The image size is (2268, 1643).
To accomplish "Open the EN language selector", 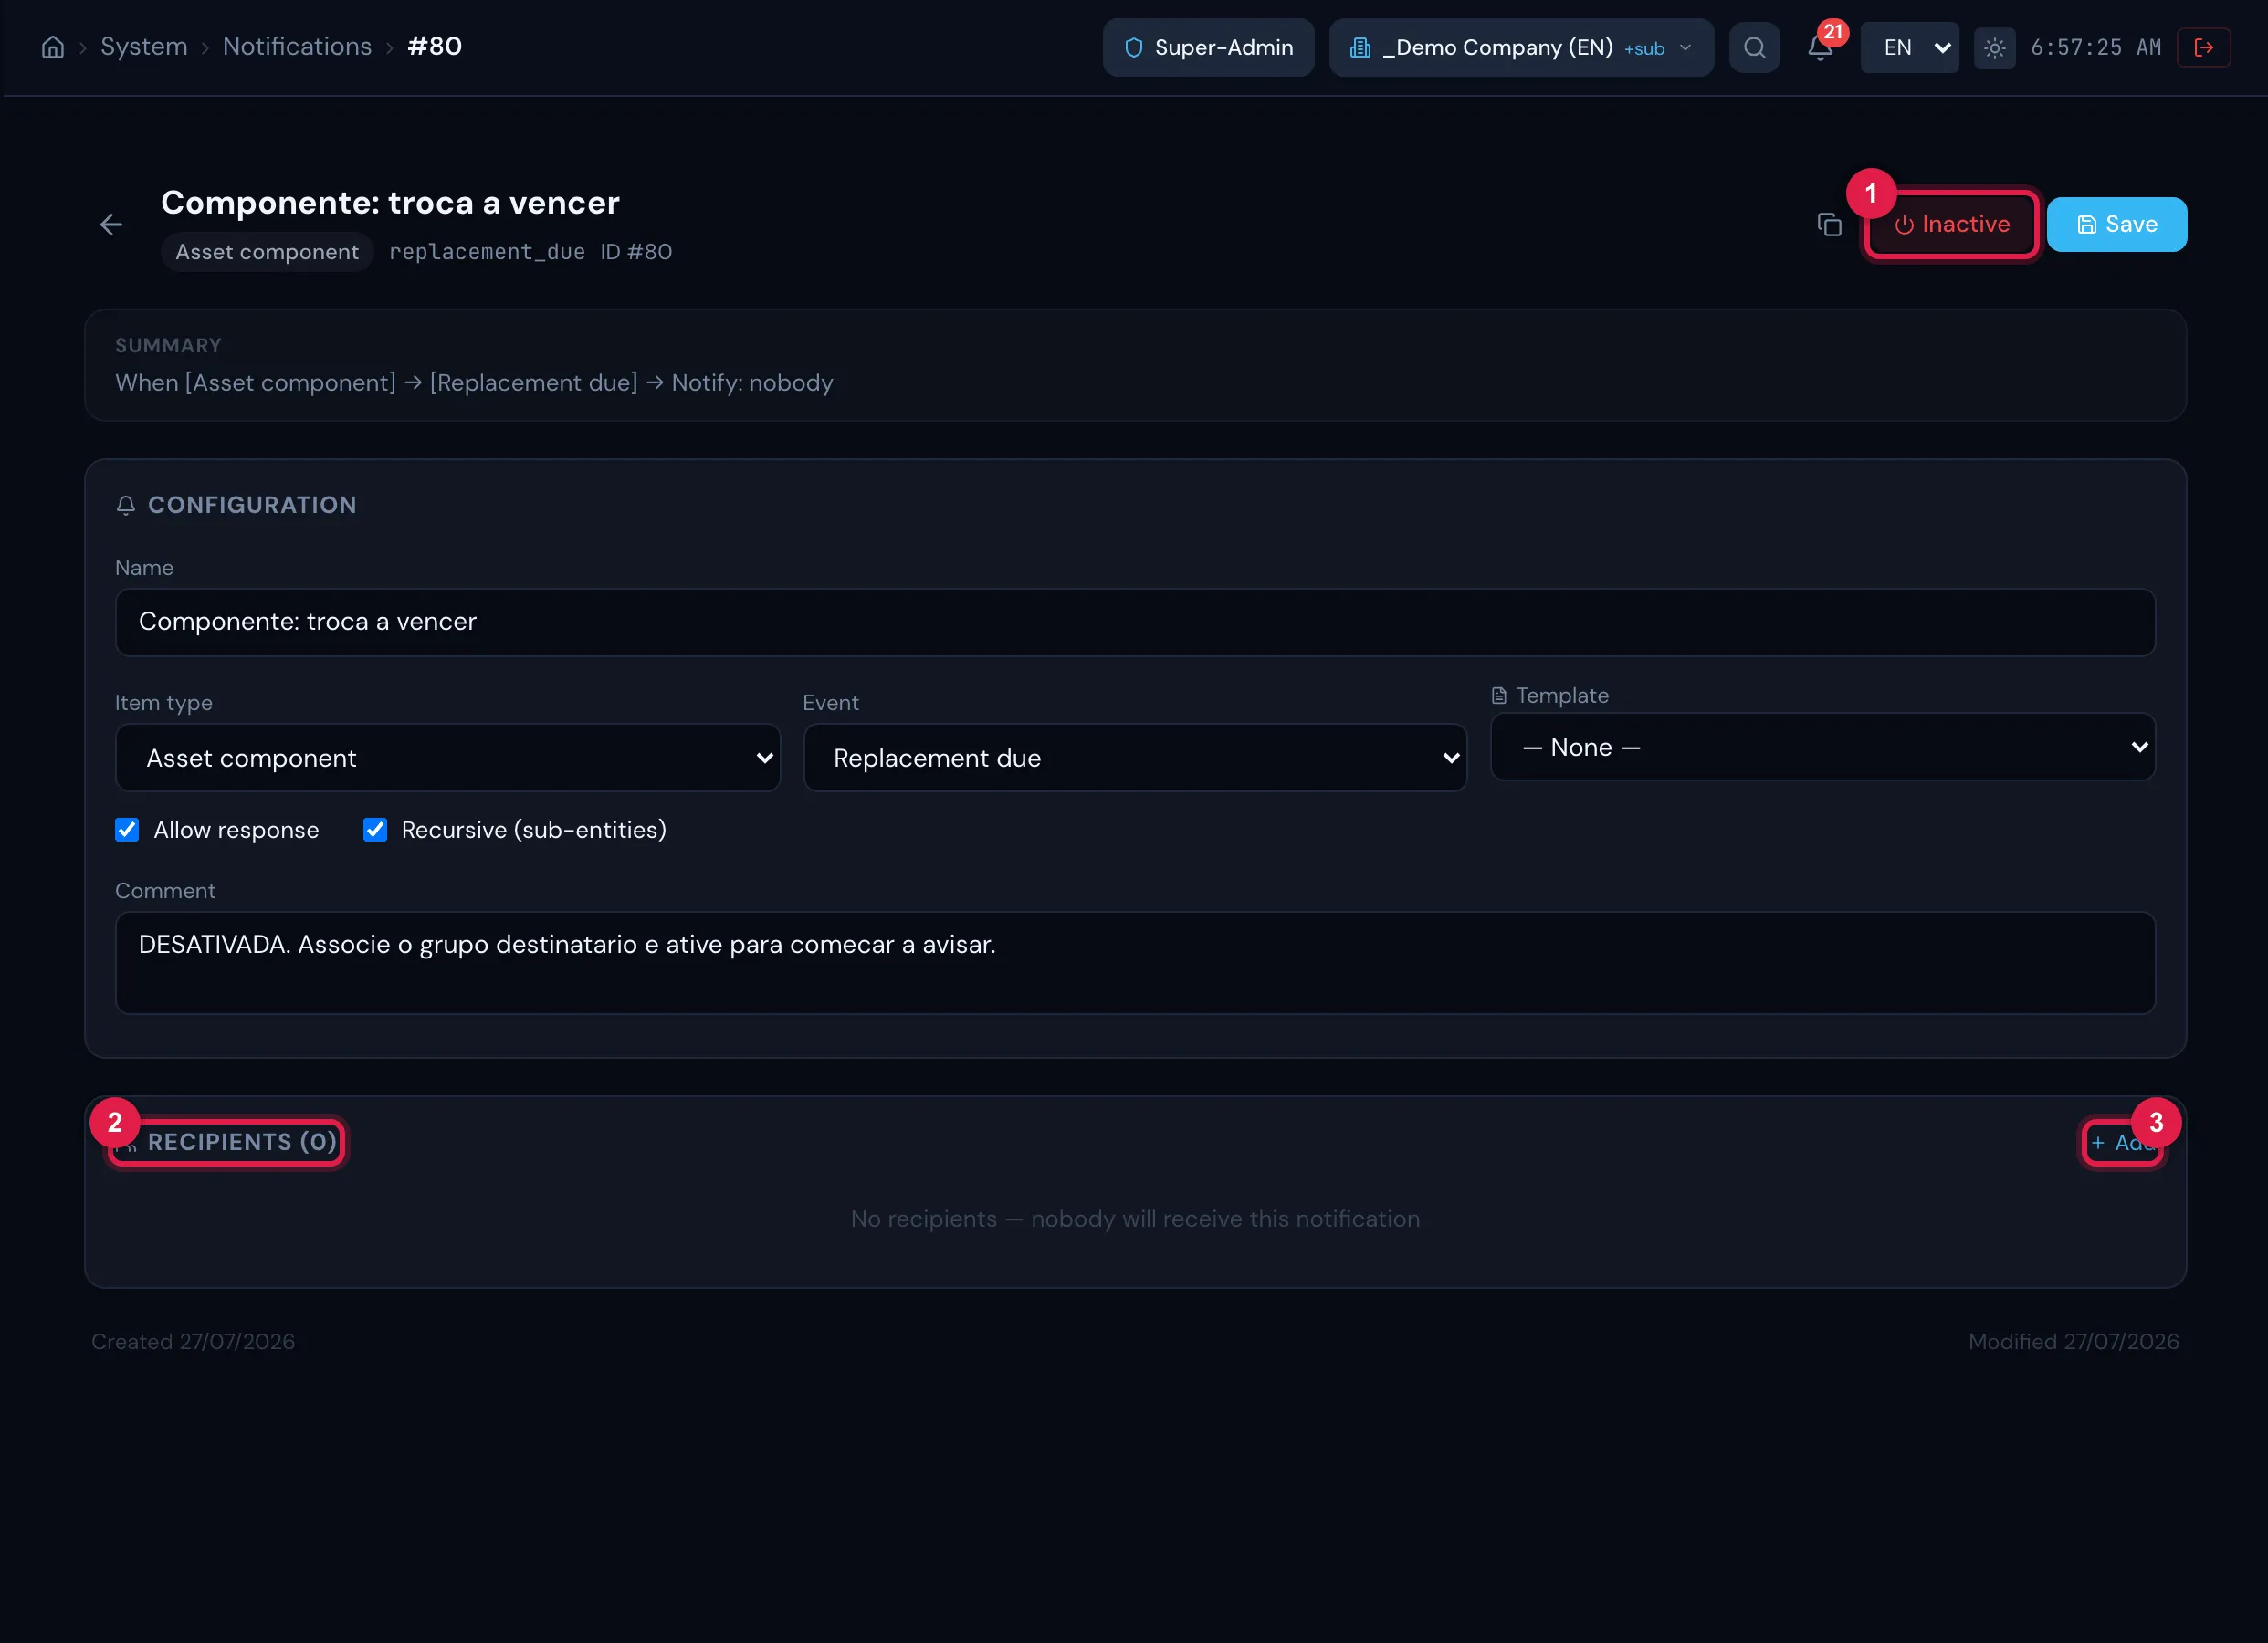I will coord(1909,47).
